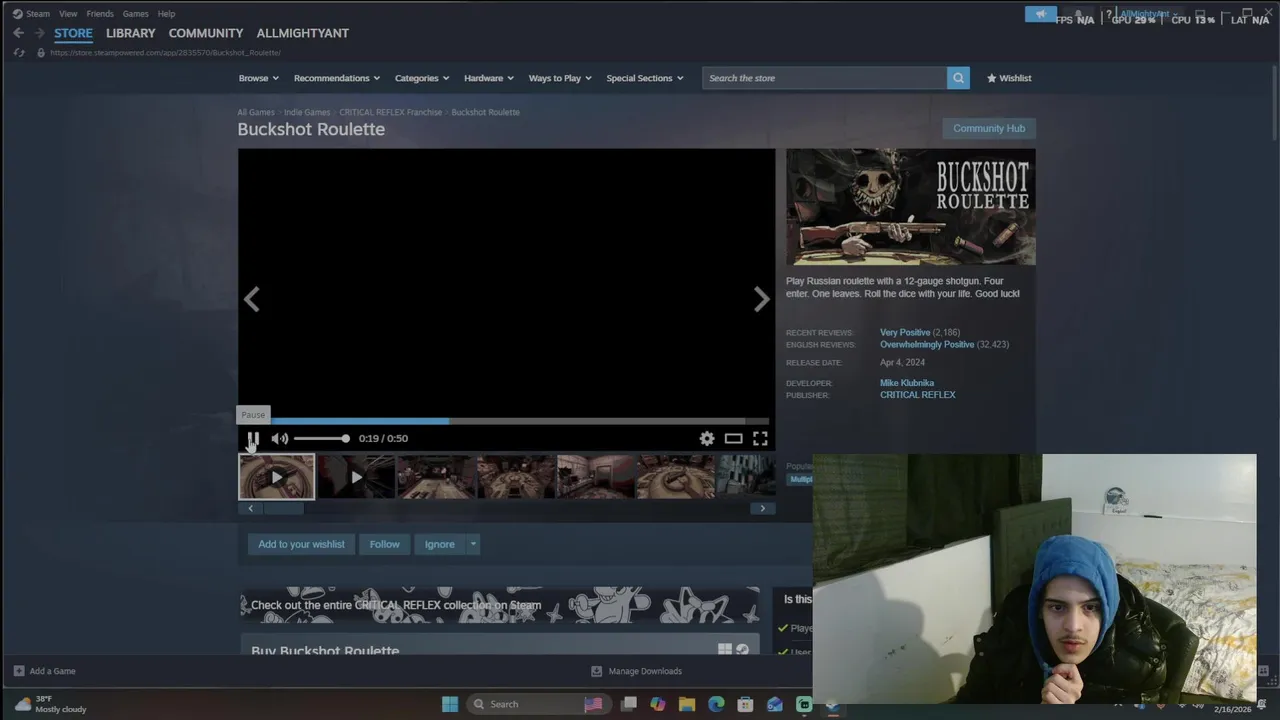Switch the trailer to fullscreen
The width and height of the screenshot is (1280, 720).
760,438
